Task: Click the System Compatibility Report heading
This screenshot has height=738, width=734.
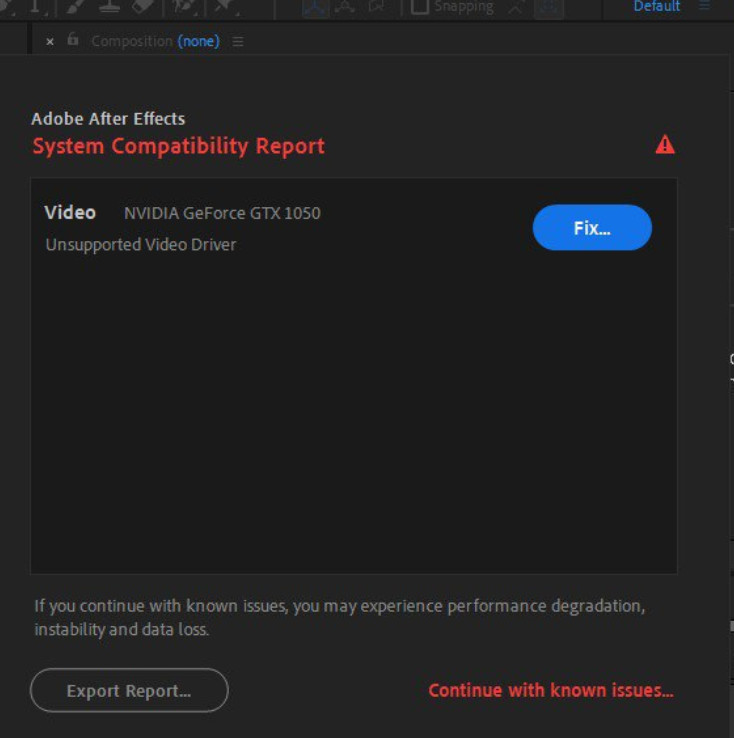Action: (178, 146)
